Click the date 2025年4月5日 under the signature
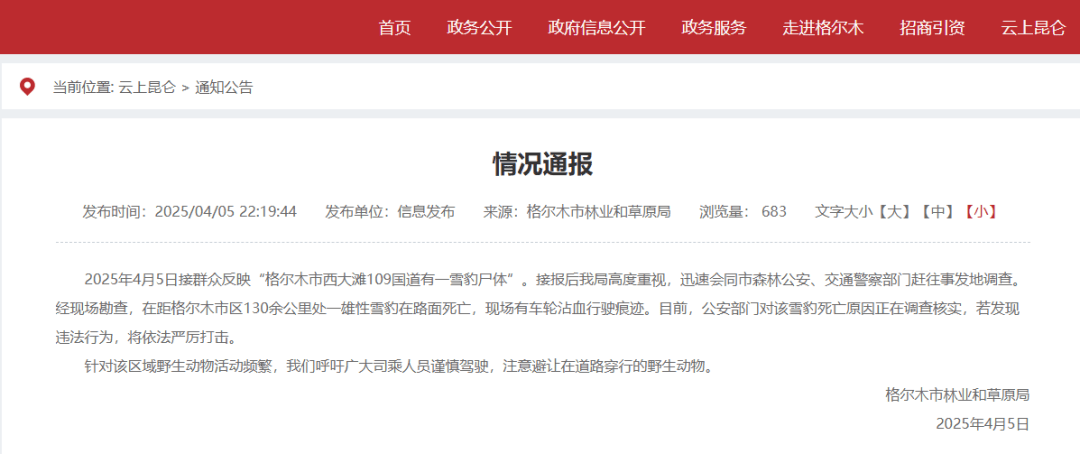This screenshot has height=454, width=1080. pos(982,423)
